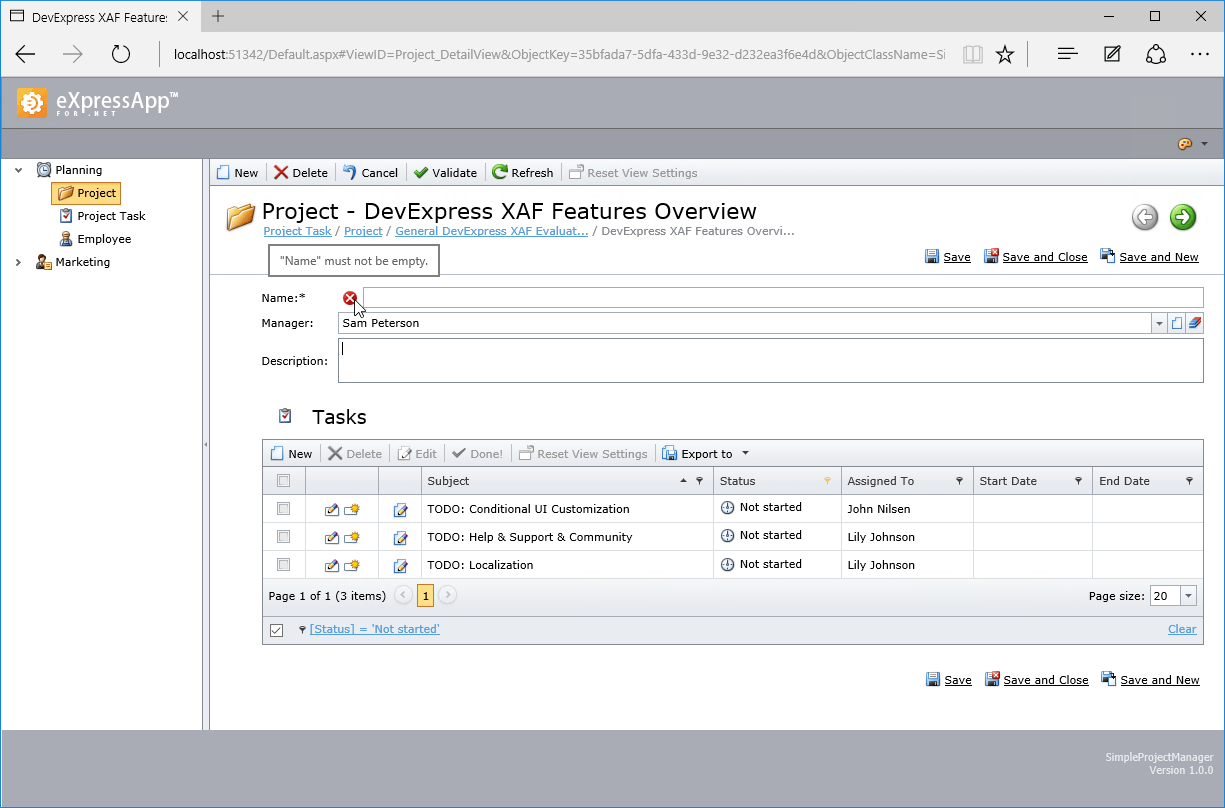Click Clear to remove the grid filter
The image size is (1225, 808).
pos(1182,630)
